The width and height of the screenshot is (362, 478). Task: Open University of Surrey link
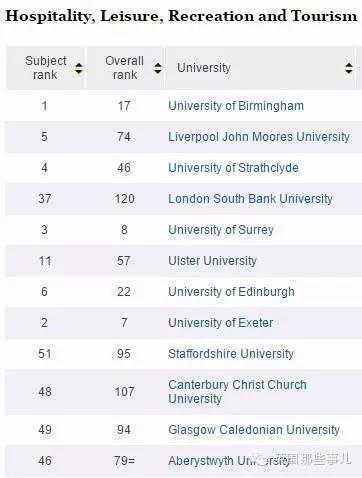[x=221, y=230]
